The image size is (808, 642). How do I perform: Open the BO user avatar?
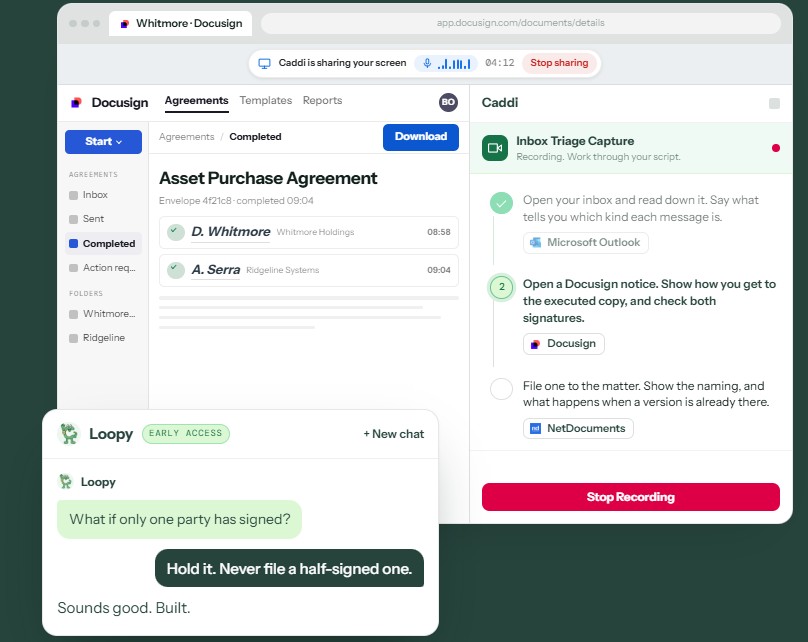(x=448, y=102)
